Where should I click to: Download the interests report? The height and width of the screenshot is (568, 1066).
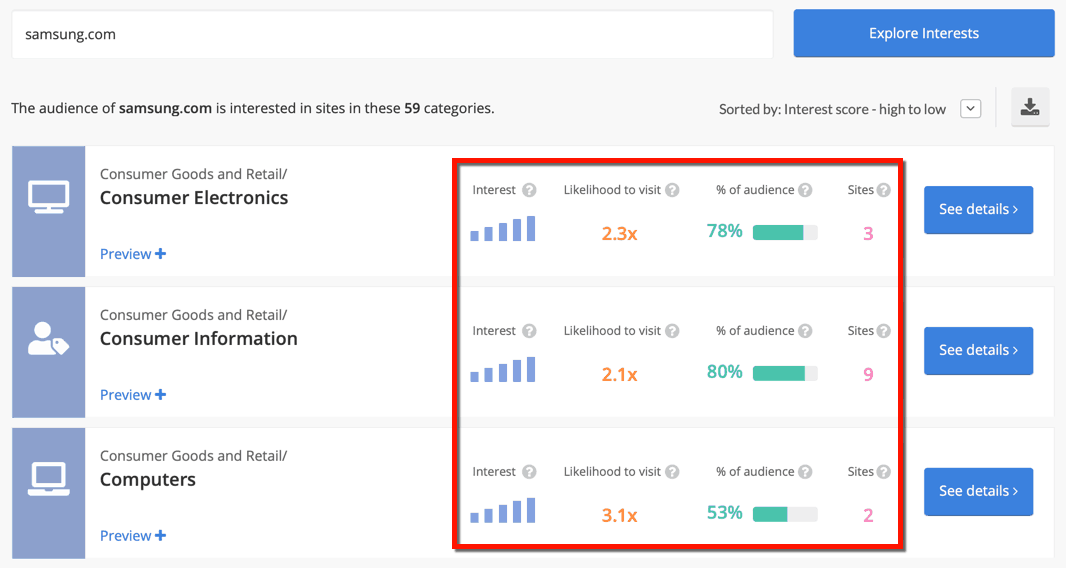tap(1030, 107)
